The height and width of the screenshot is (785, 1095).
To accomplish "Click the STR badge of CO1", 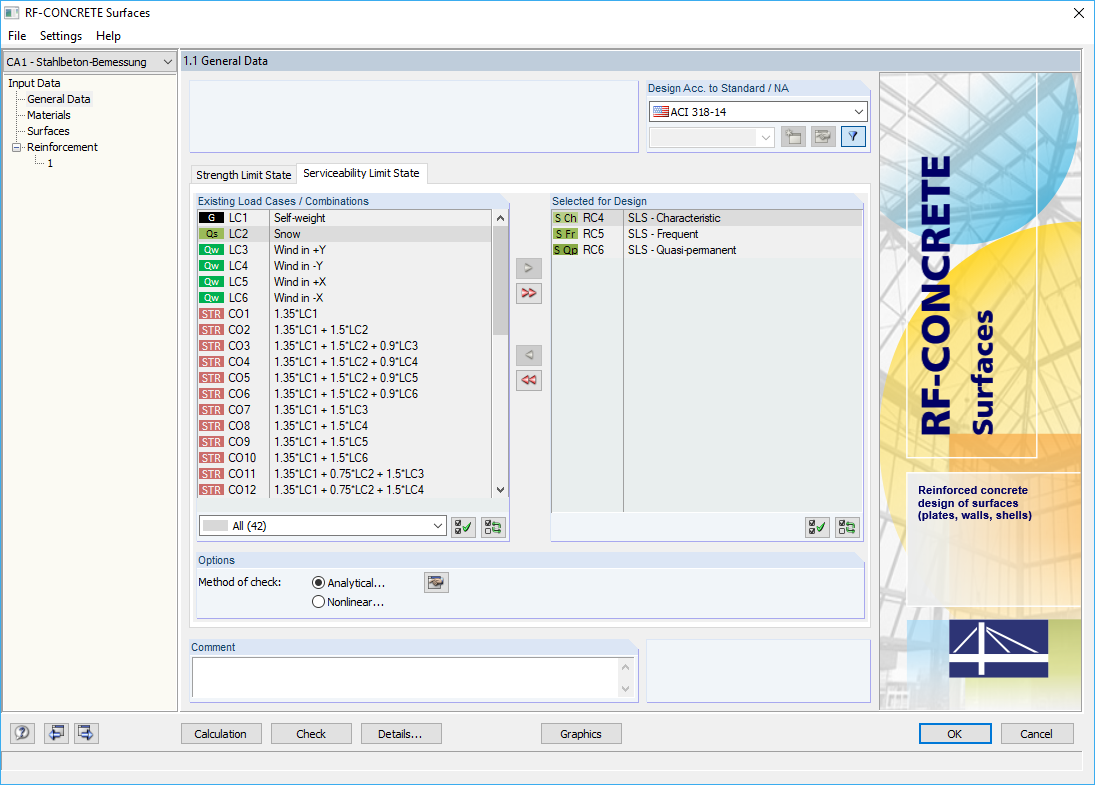I will pyautogui.click(x=212, y=314).
